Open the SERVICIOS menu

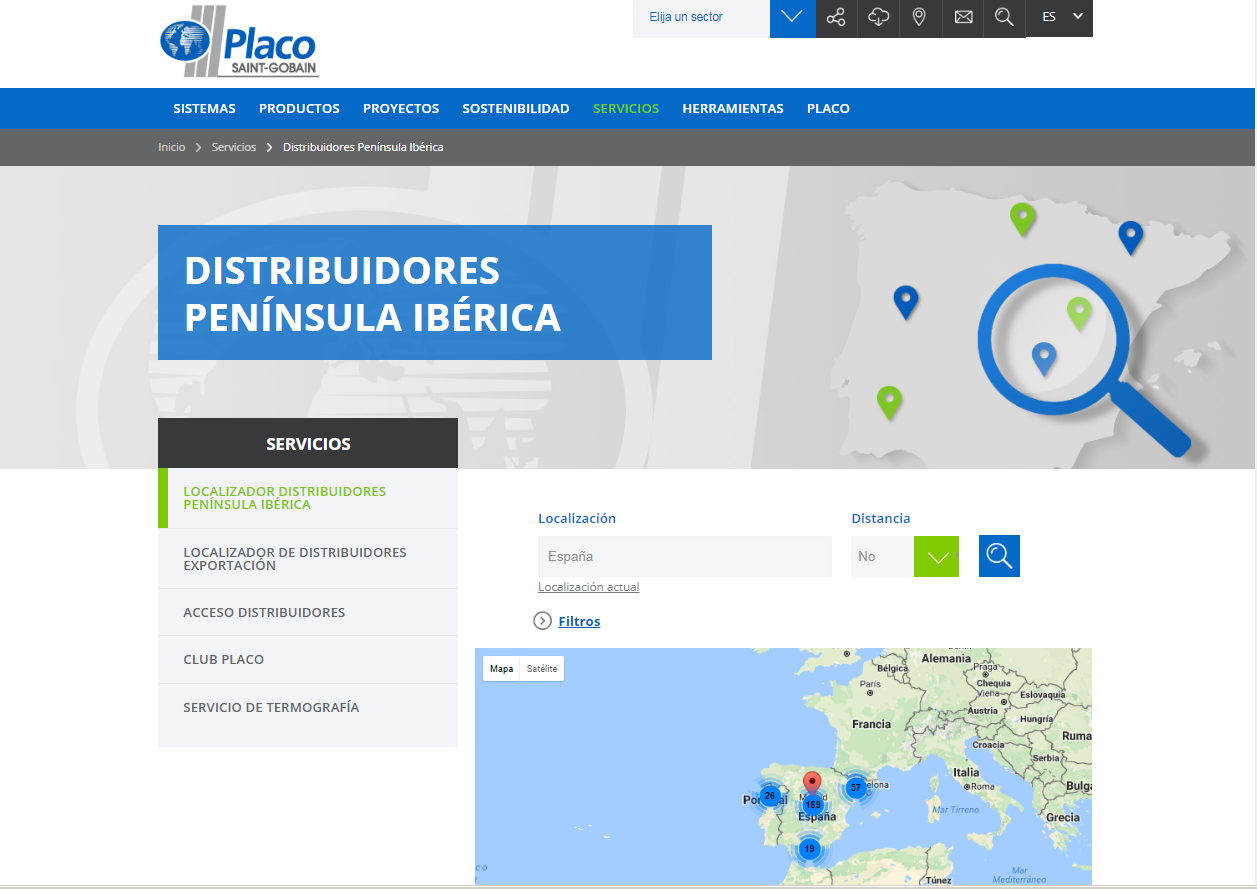point(626,108)
